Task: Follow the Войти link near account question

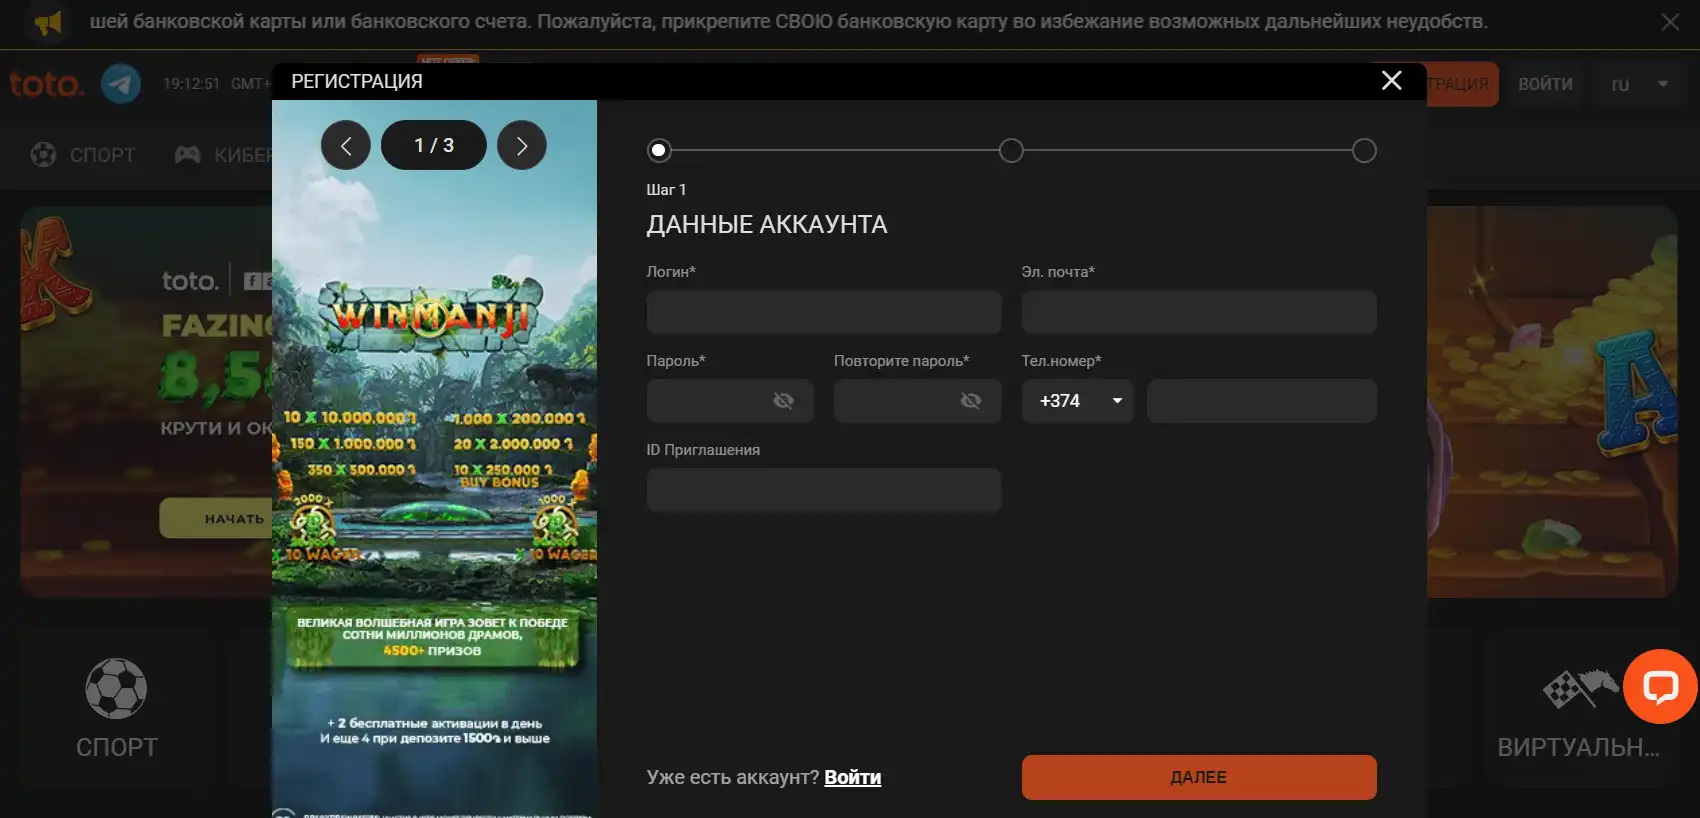Action: click(852, 777)
